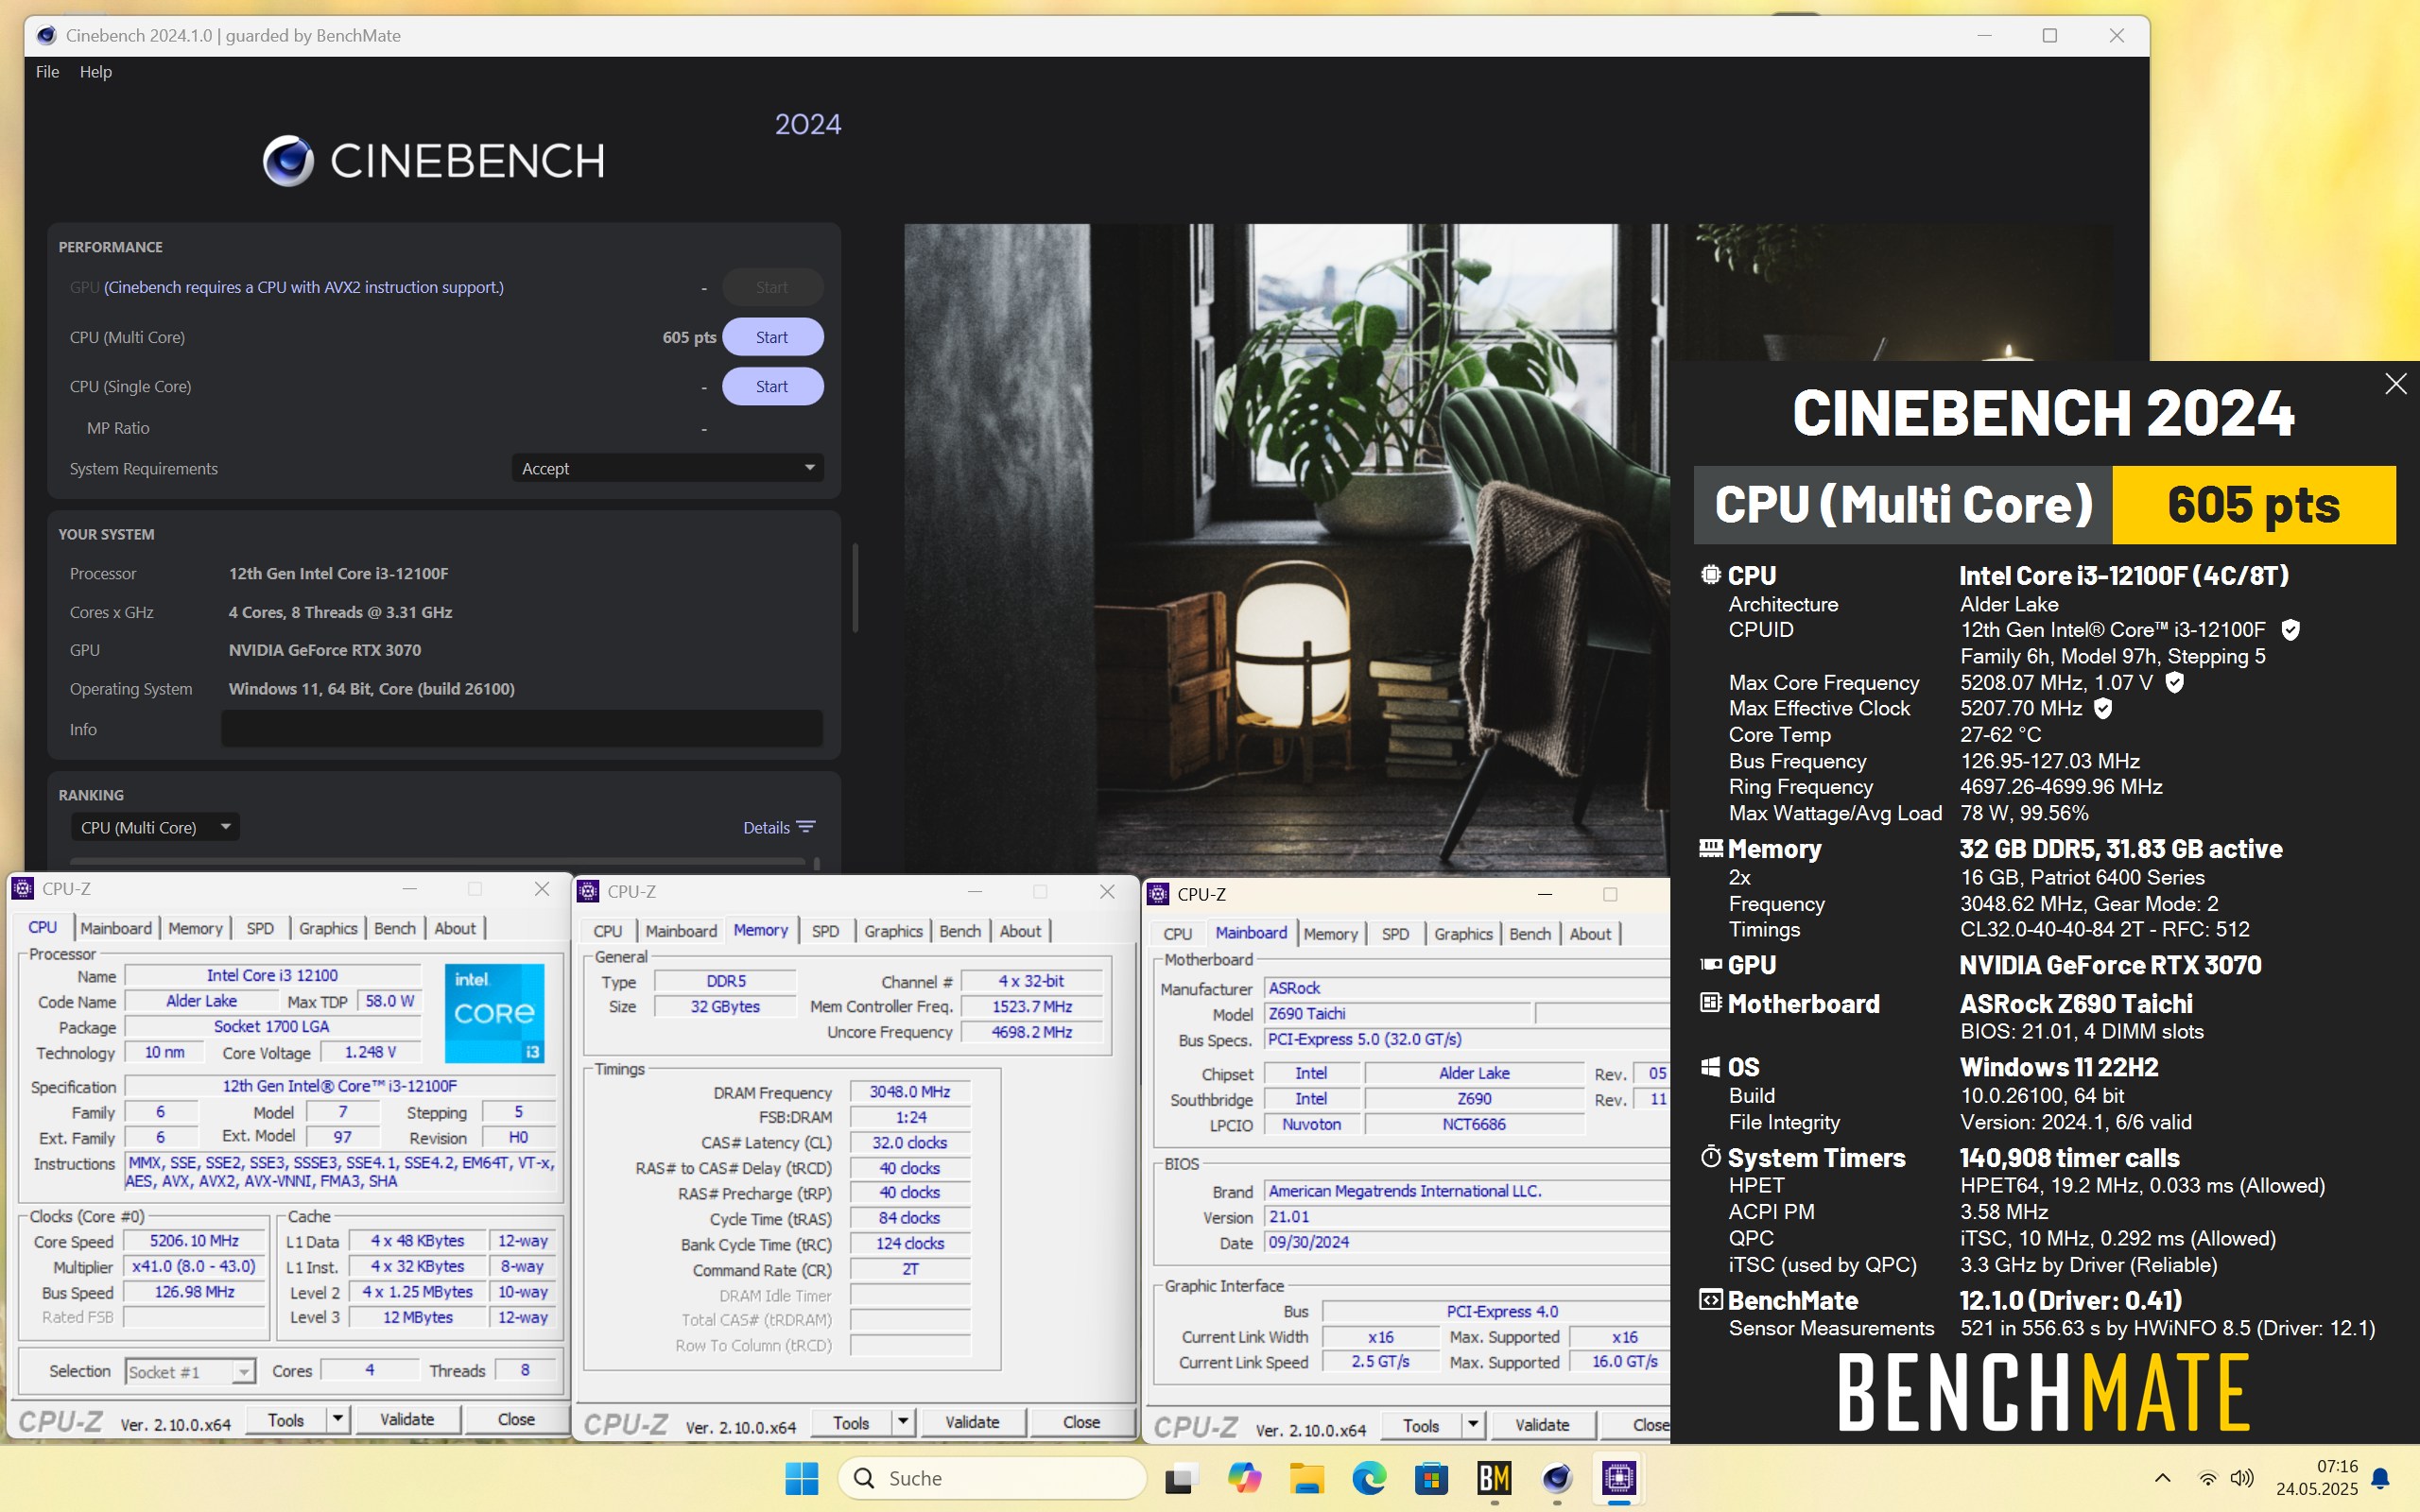This screenshot has height=1512, width=2420.
Task: Click the CPUID verified shield icon
Action: pyautogui.click(x=2290, y=630)
